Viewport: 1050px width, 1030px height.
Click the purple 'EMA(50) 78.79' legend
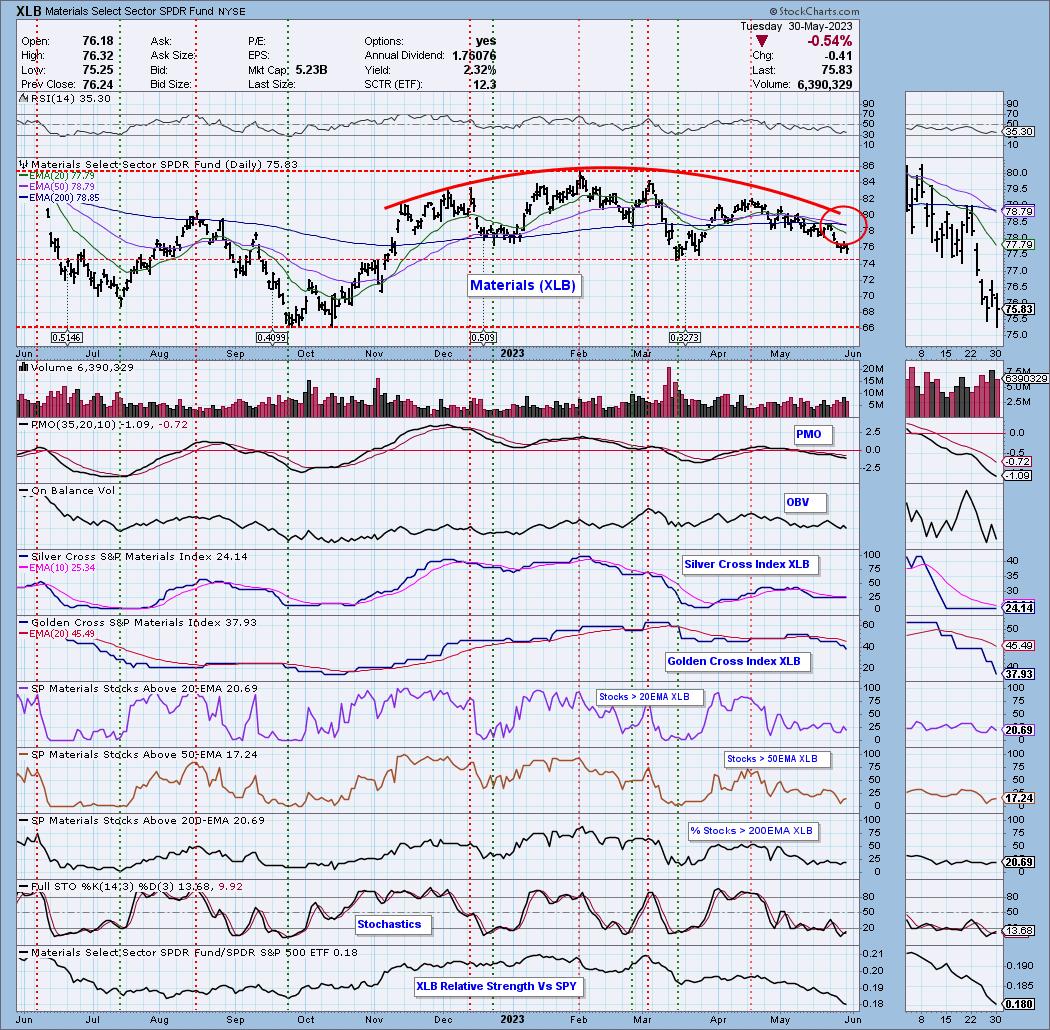[x=56, y=186]
